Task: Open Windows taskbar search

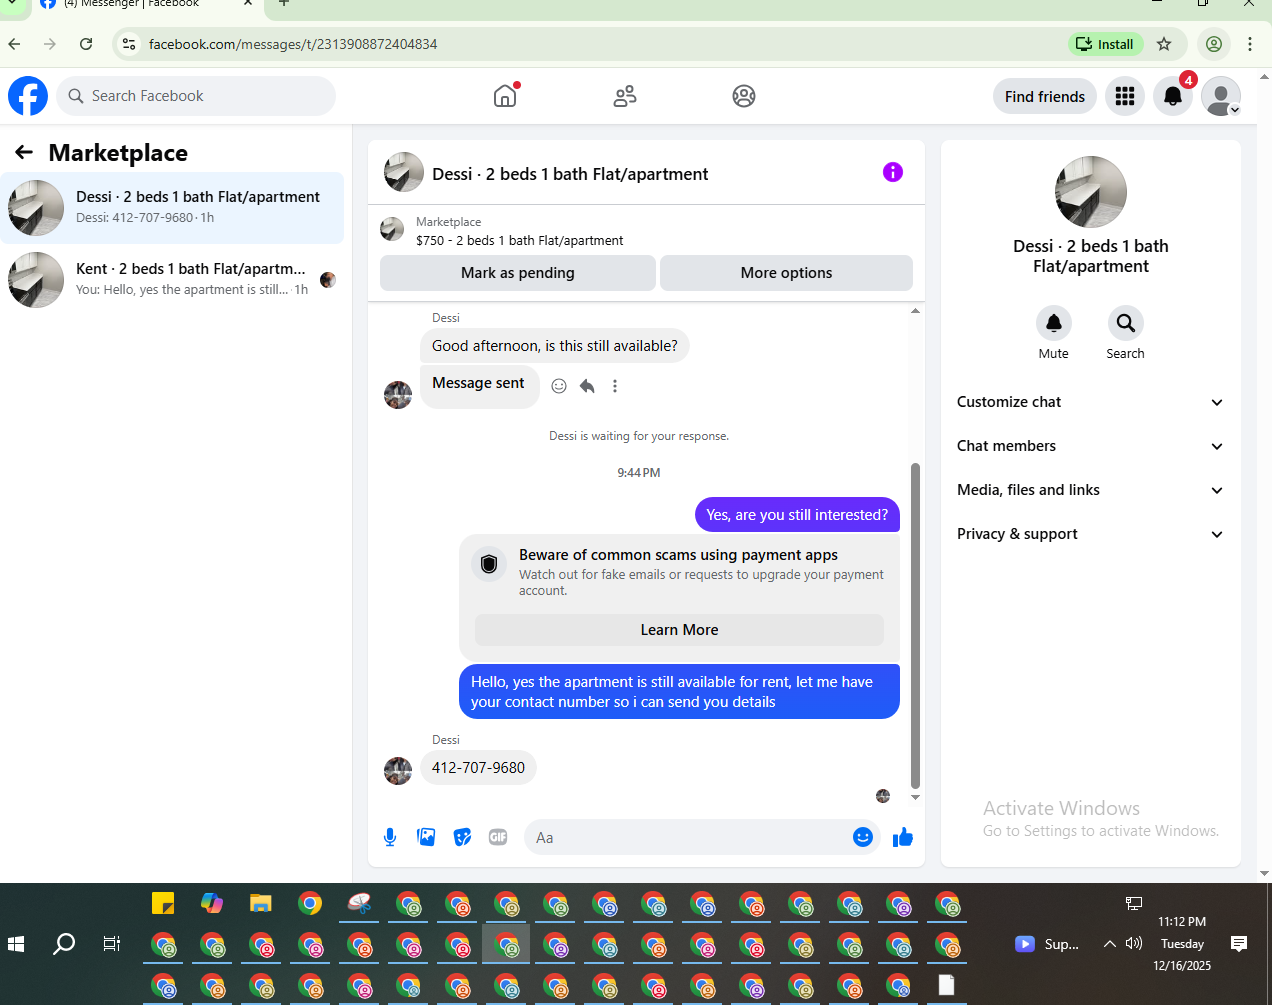Action: click(x=64, y=944)
